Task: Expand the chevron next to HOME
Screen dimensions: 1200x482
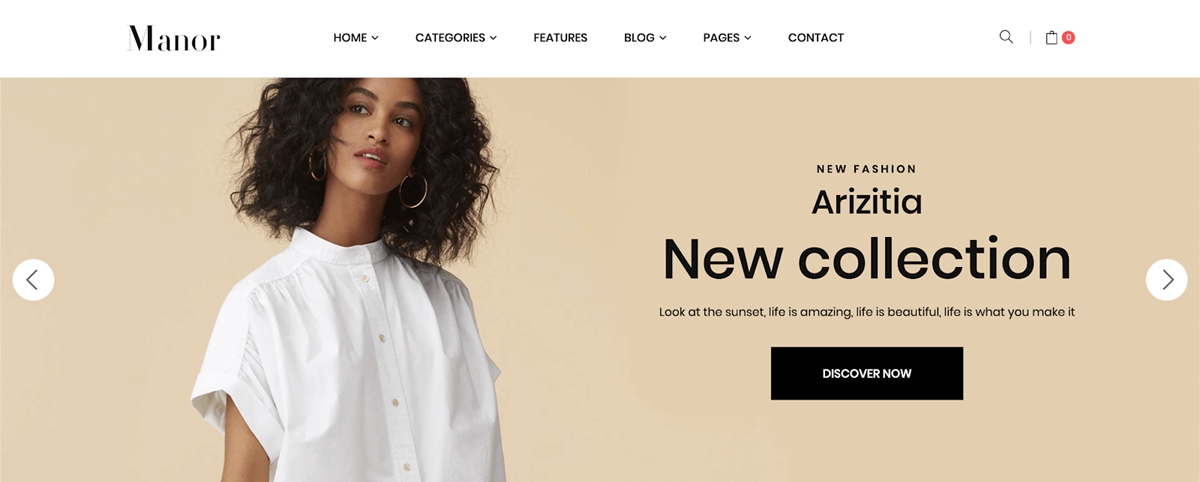Action: 375,38
